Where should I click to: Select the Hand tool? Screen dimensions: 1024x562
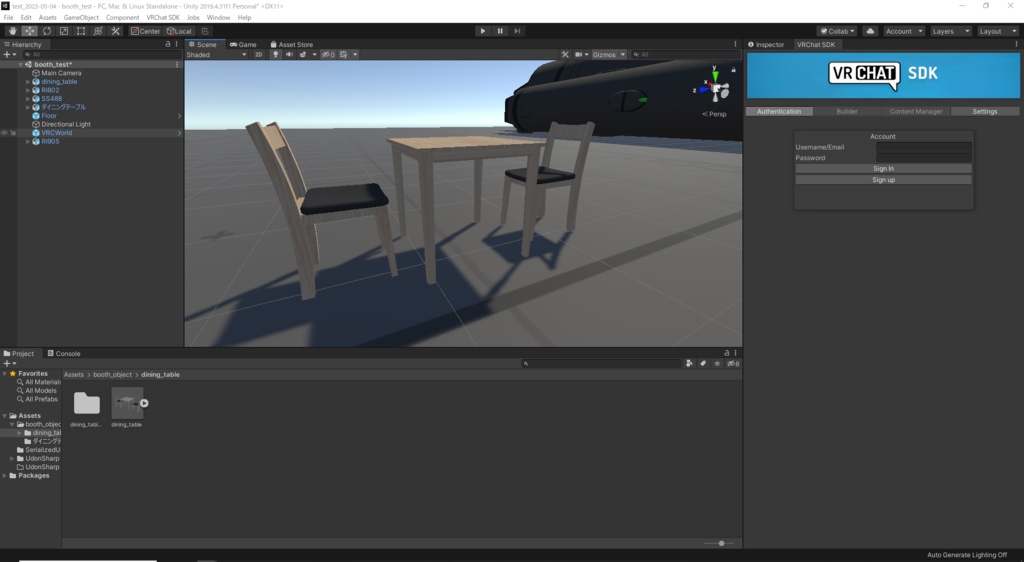[x=12, y=31]
